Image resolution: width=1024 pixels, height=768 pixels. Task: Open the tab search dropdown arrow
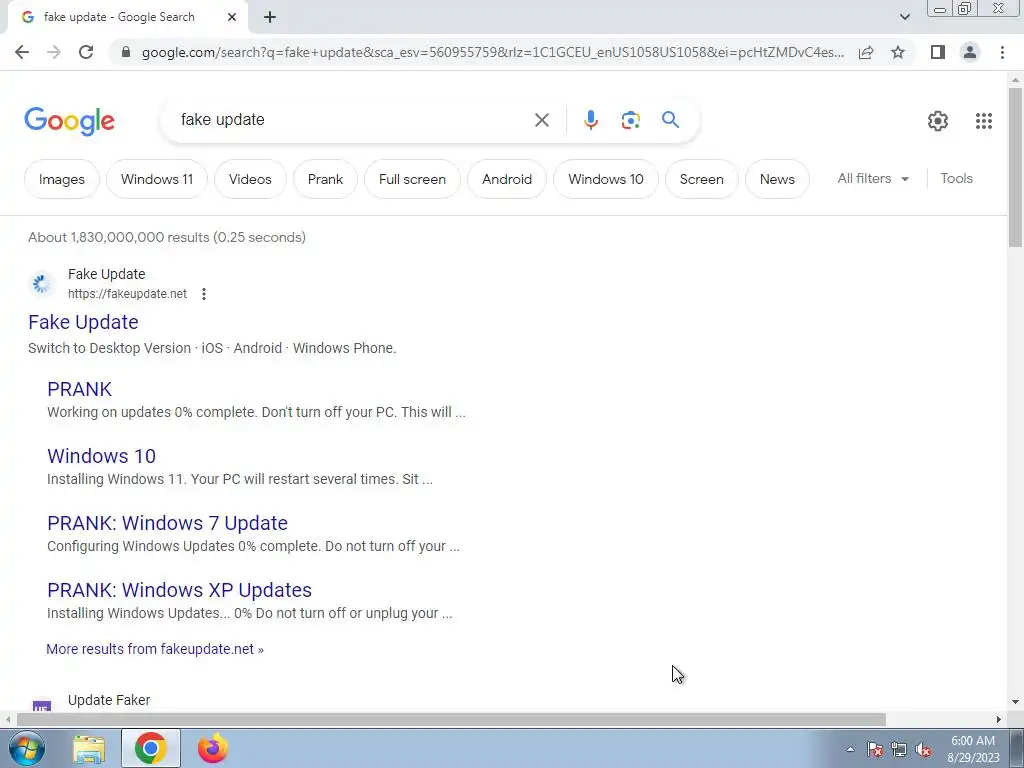pyautogui.click(x=904, y=18)
